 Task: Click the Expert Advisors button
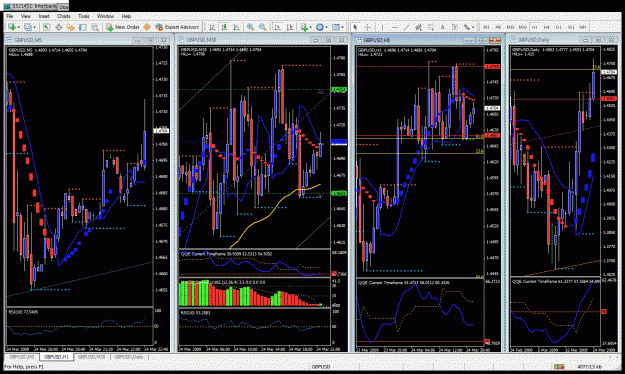click(177, 27)
